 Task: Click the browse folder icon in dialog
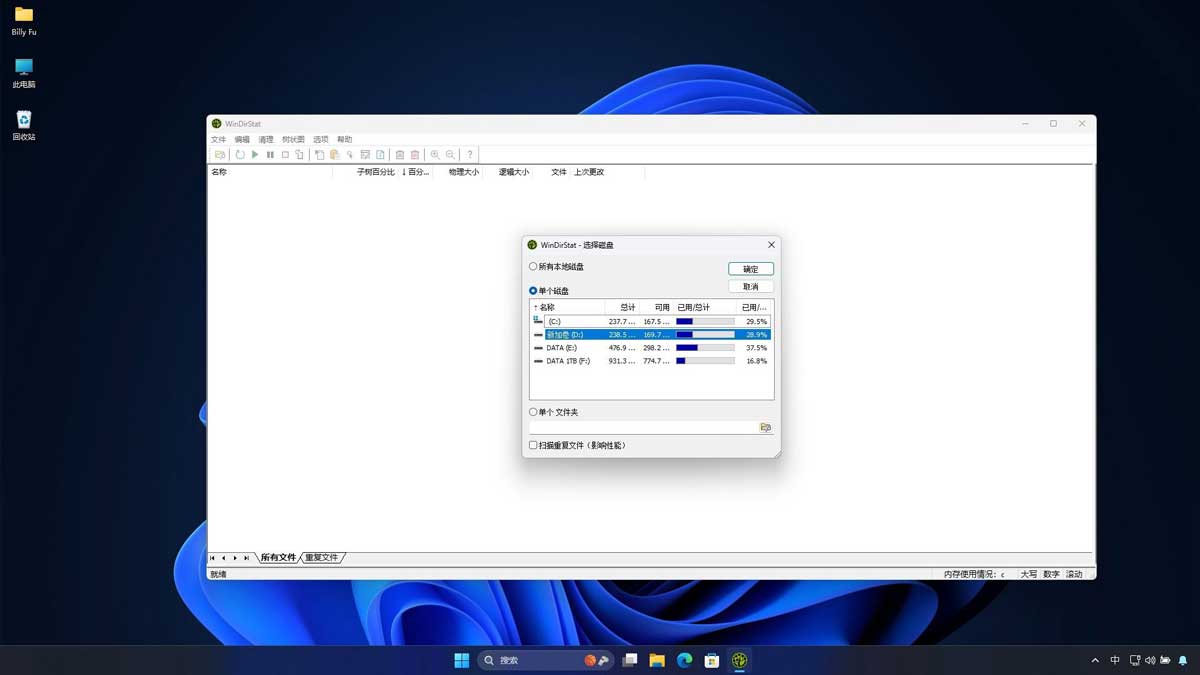[x=765, y=427]
